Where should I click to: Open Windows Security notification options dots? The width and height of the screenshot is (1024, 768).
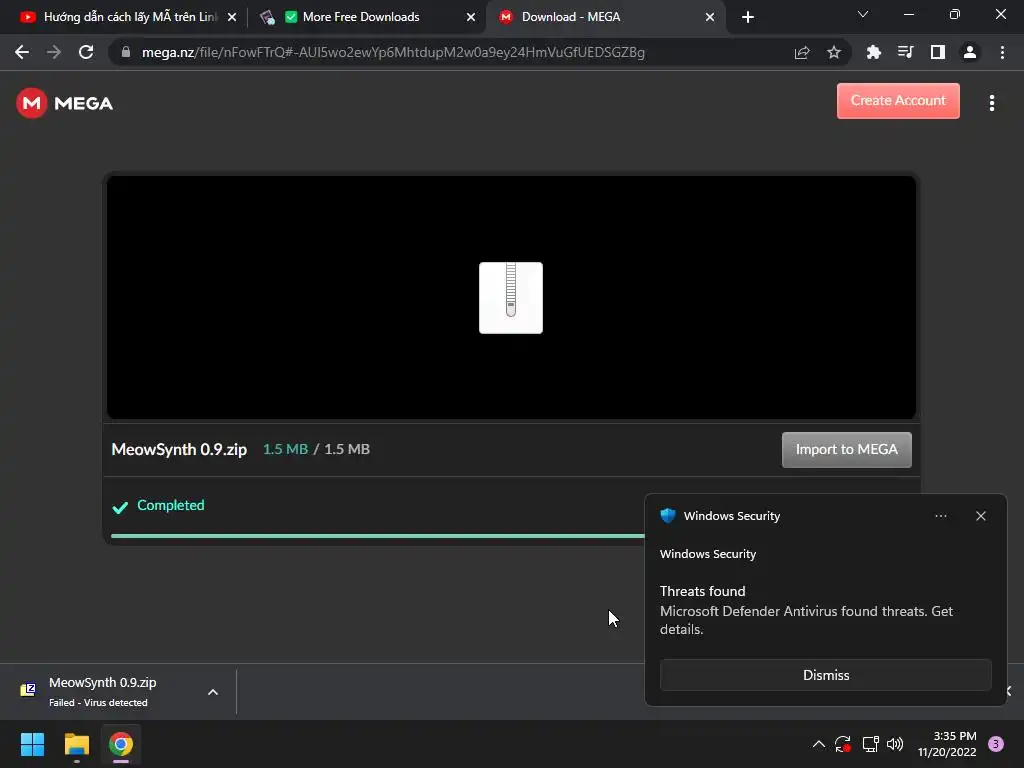point(940,516)
